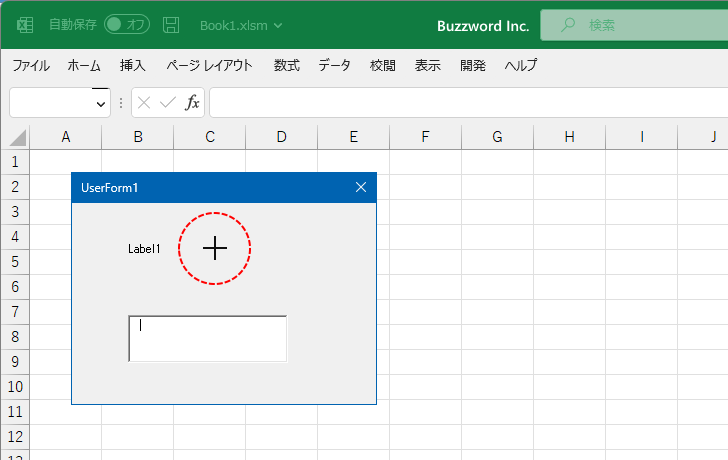The width and height of the screenshot is (728, 460).
Task: Select column I header
Action: coord(642,137)
